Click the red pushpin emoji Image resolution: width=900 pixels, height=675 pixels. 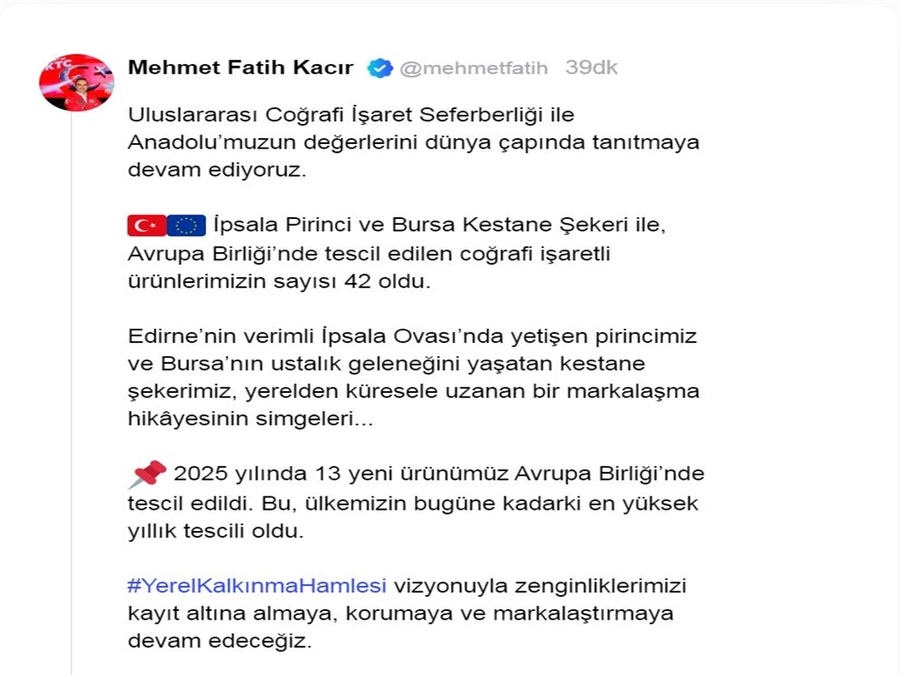(147, 473)
